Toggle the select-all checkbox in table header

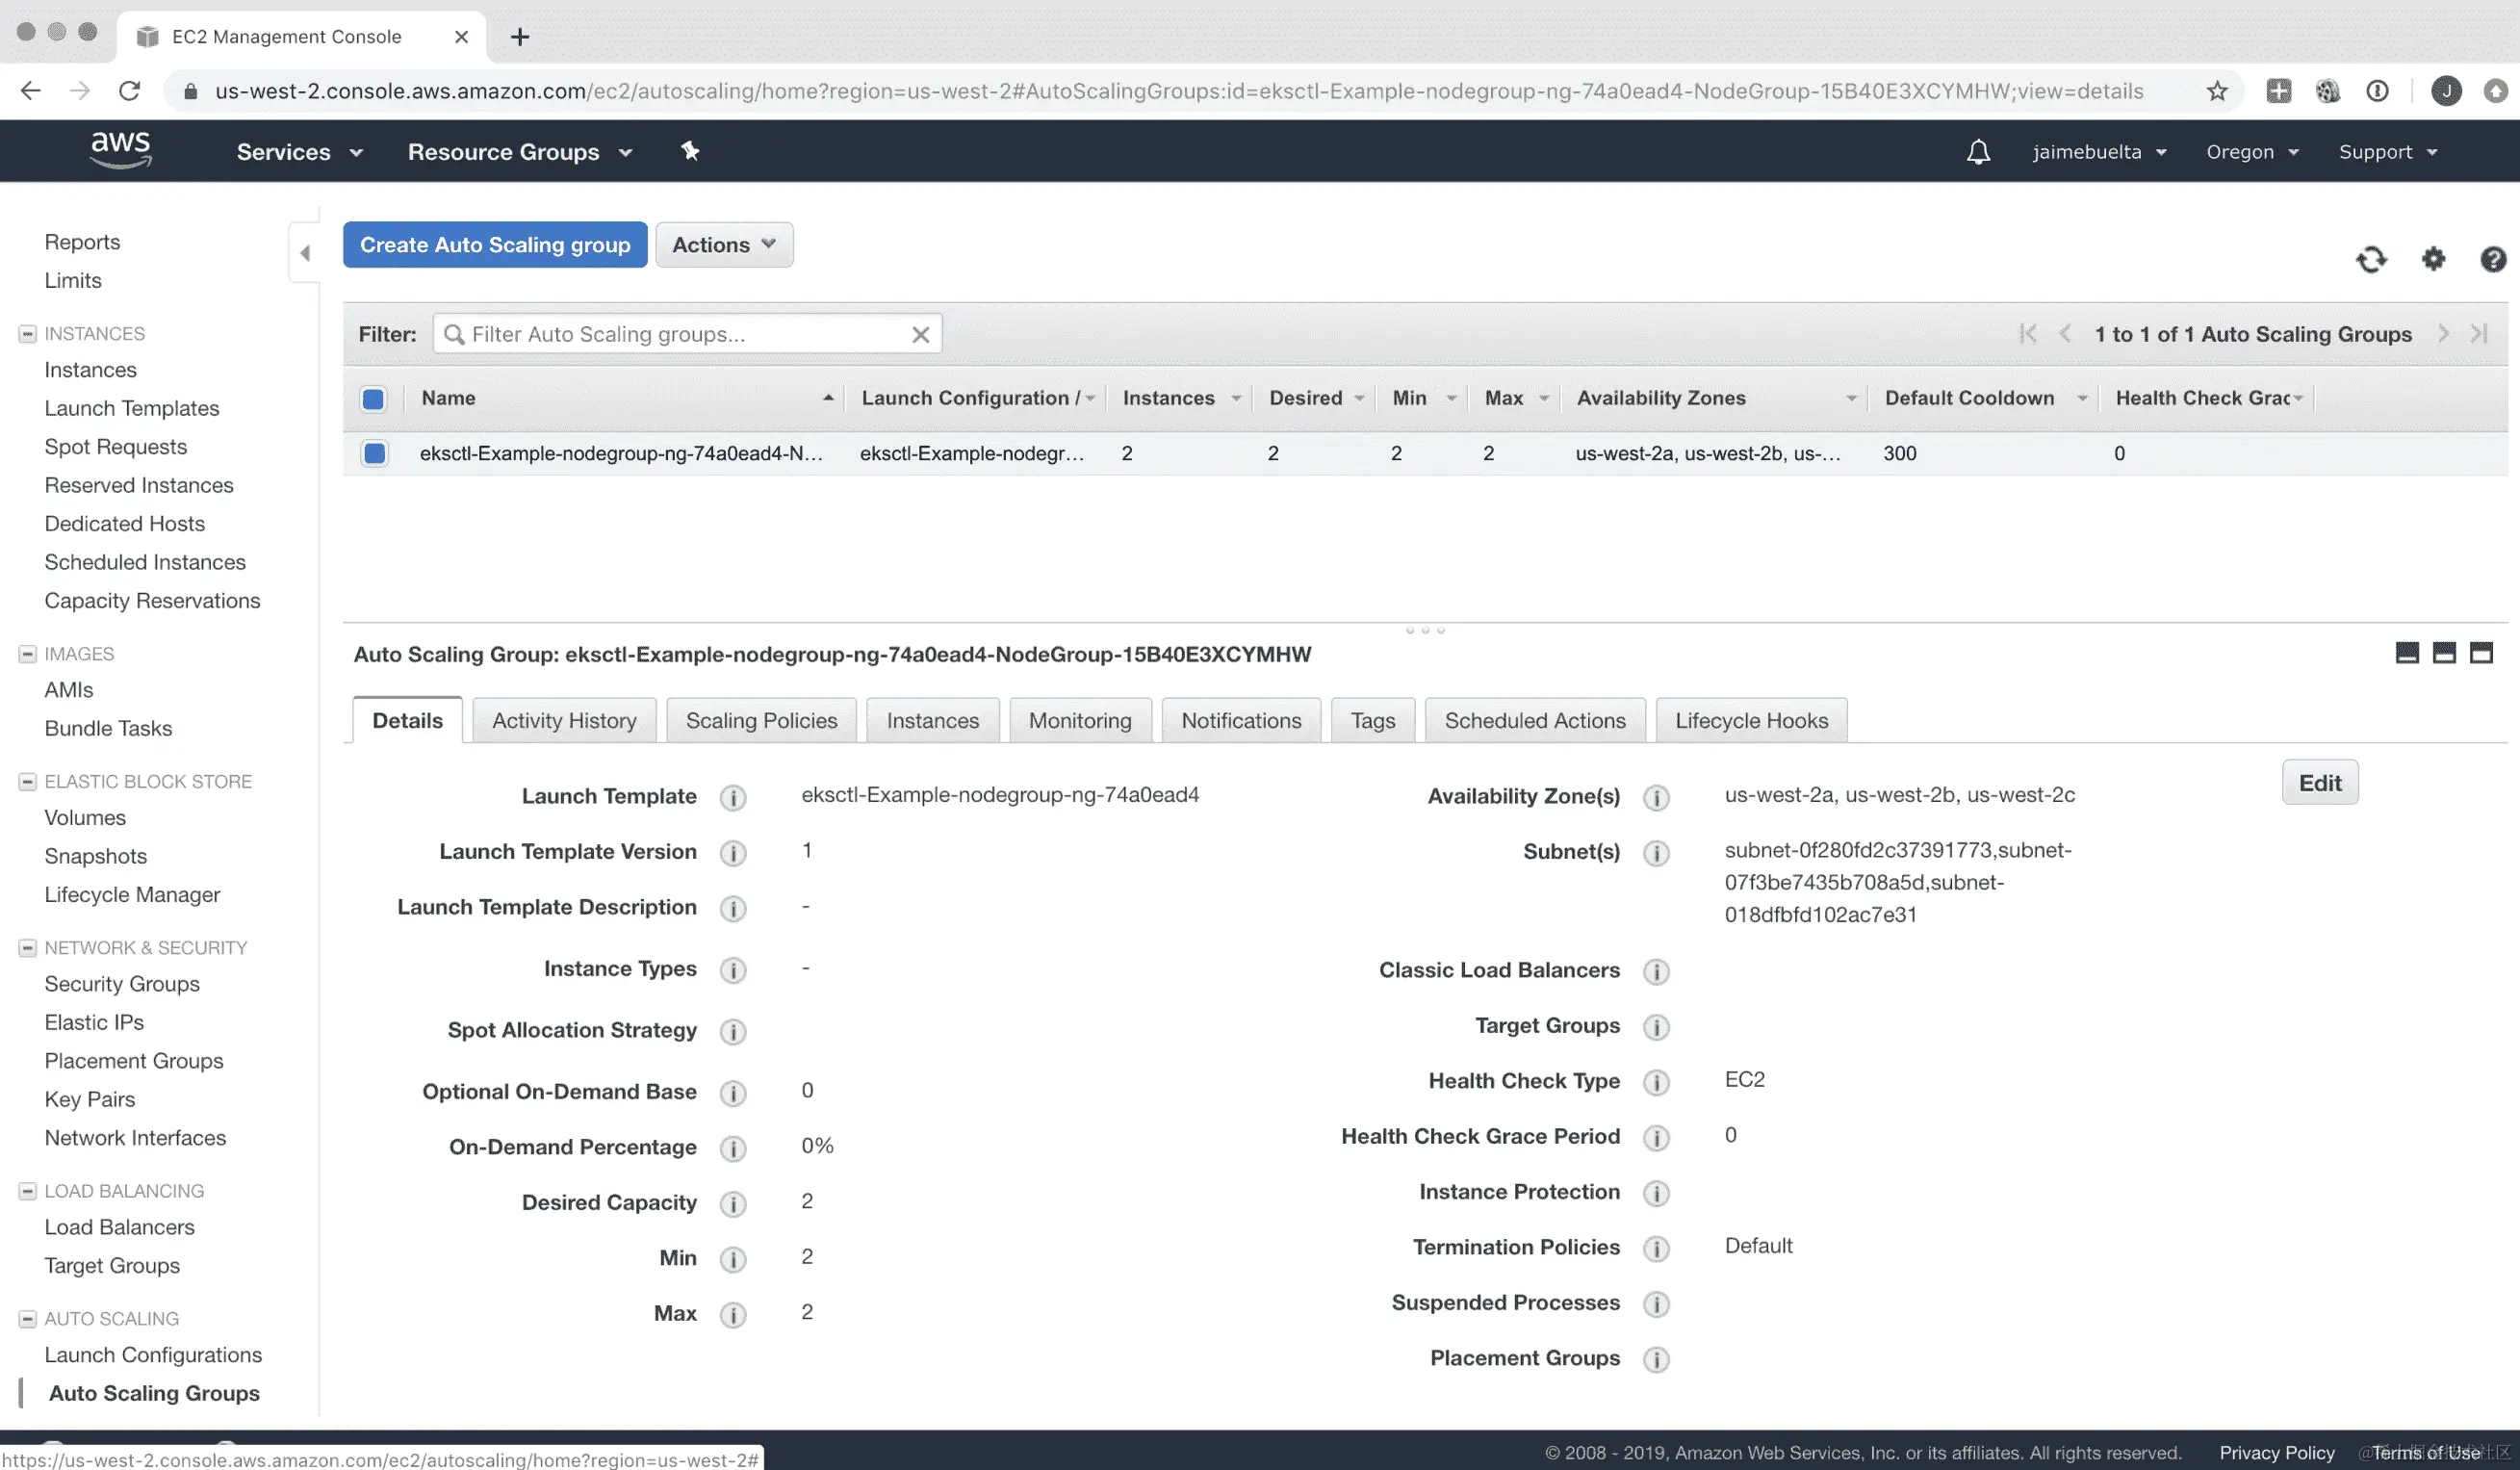click(373, 399)
